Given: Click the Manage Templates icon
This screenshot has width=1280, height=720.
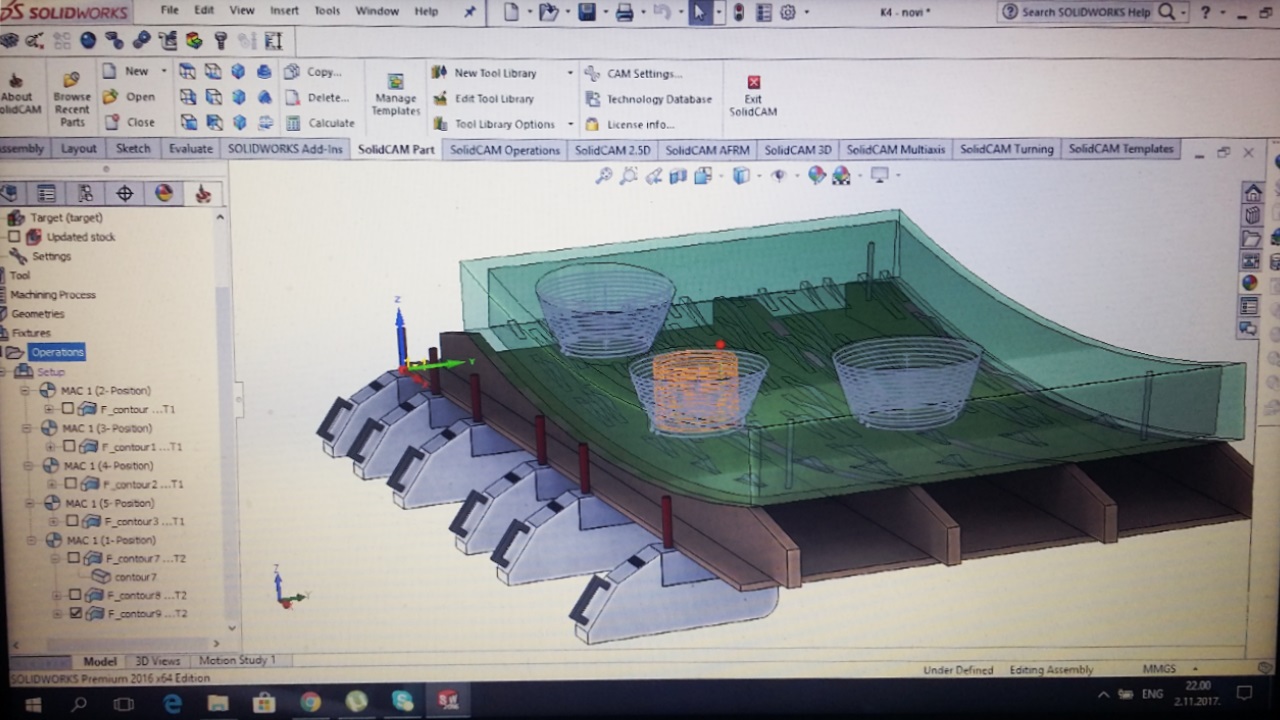Looking at the screenshot, I should [x=395, y=82].
